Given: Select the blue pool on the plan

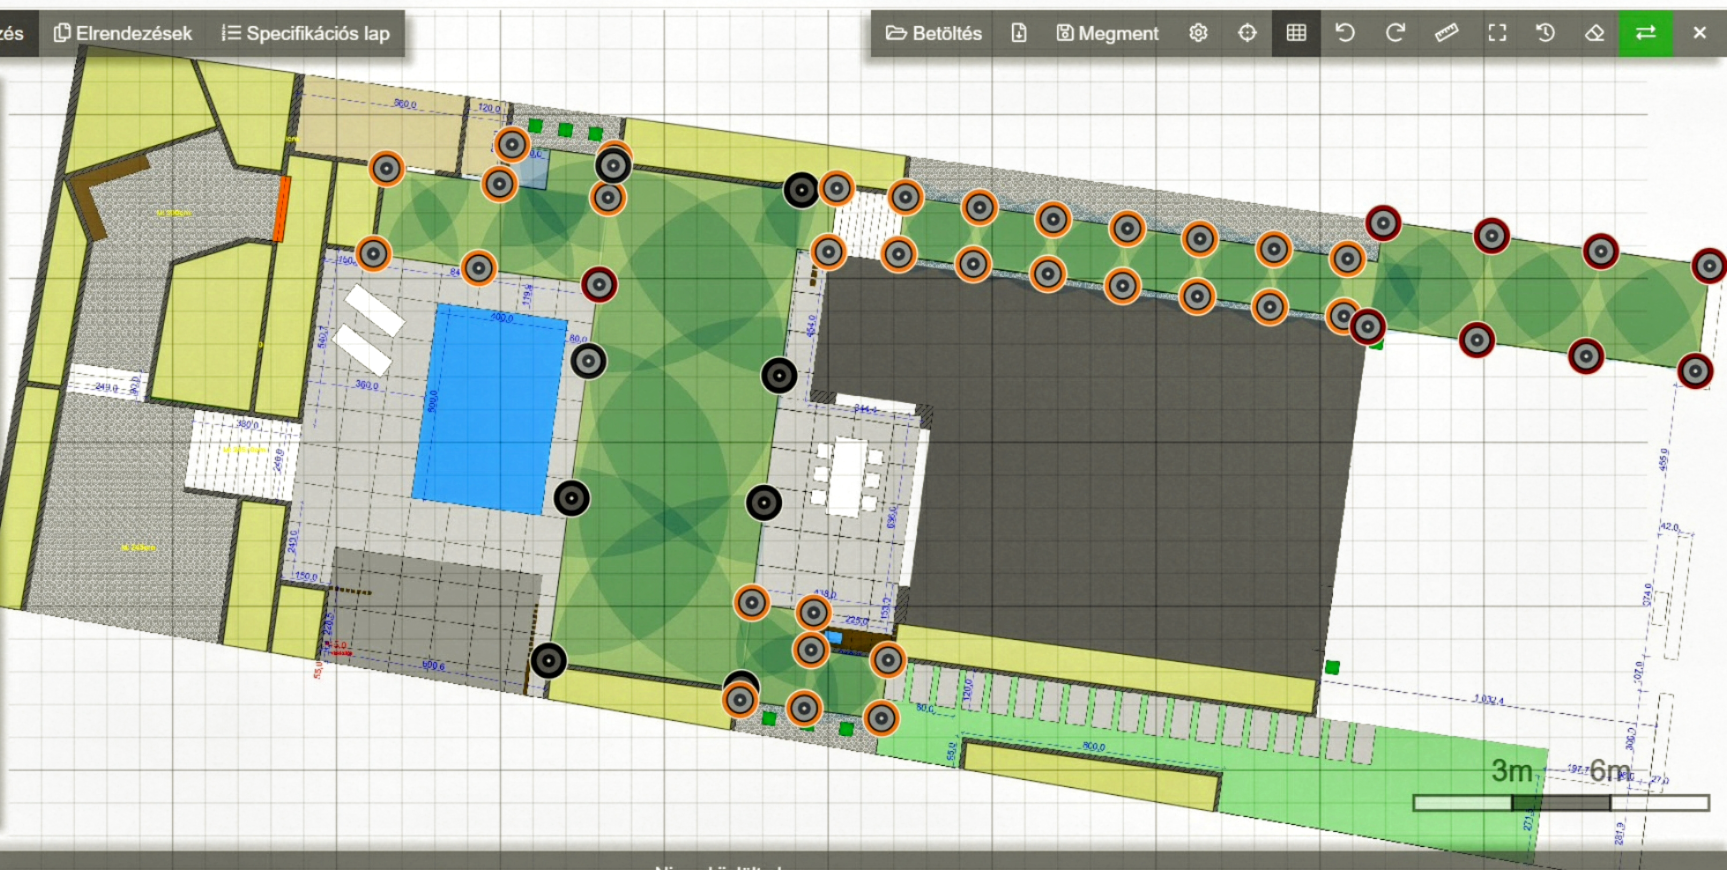Looking at the screenshot, I should click(490, 408).
